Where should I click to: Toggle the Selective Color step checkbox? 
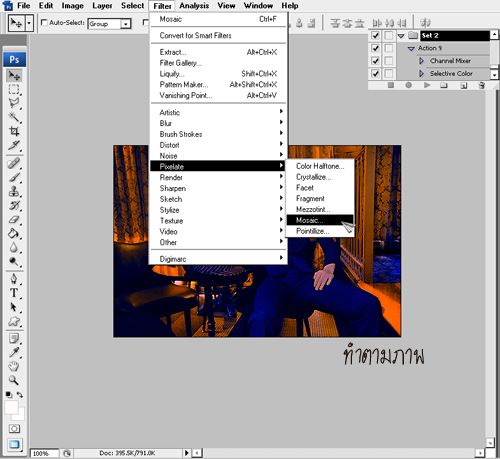pos(375,73)
